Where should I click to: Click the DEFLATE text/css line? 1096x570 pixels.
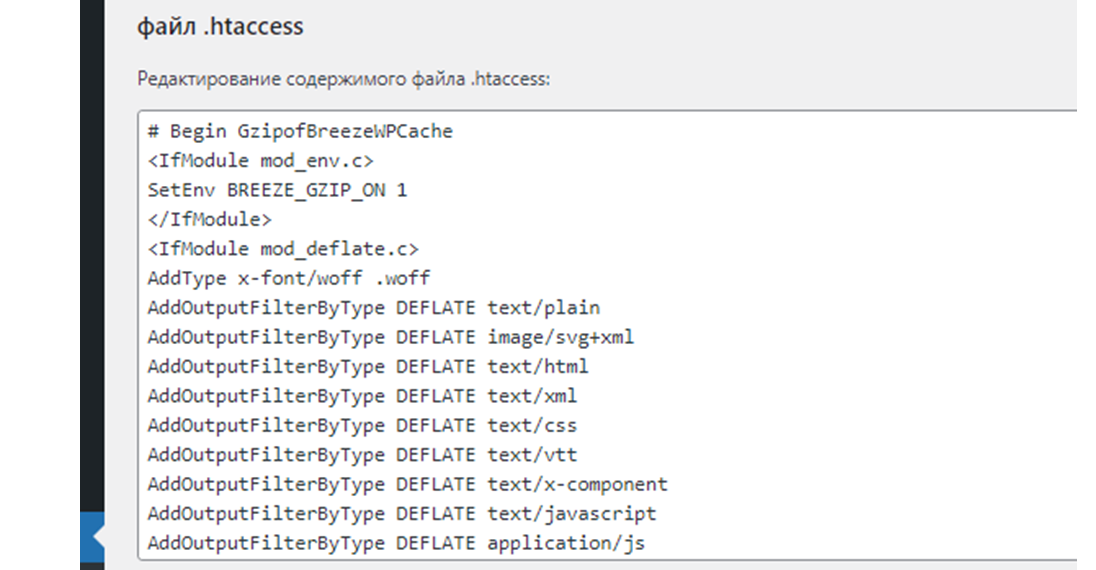(363, 425)
